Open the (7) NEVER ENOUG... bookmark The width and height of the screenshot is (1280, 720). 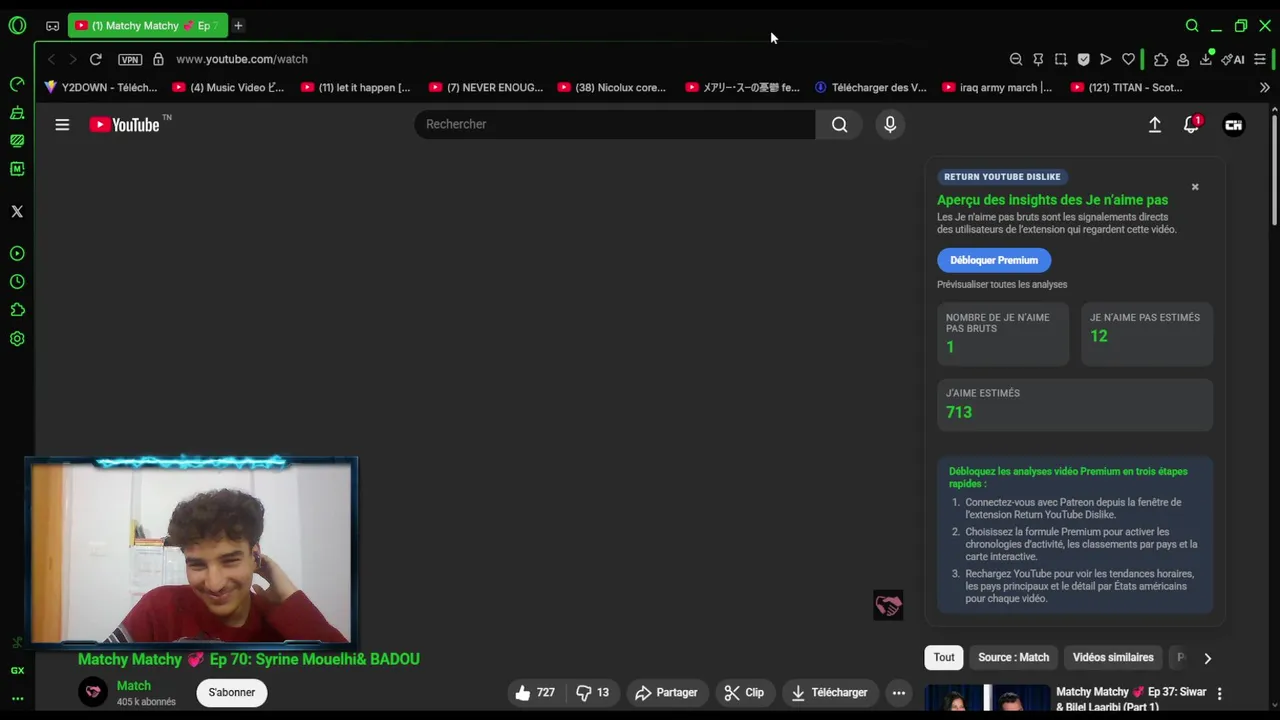(485, 87)
